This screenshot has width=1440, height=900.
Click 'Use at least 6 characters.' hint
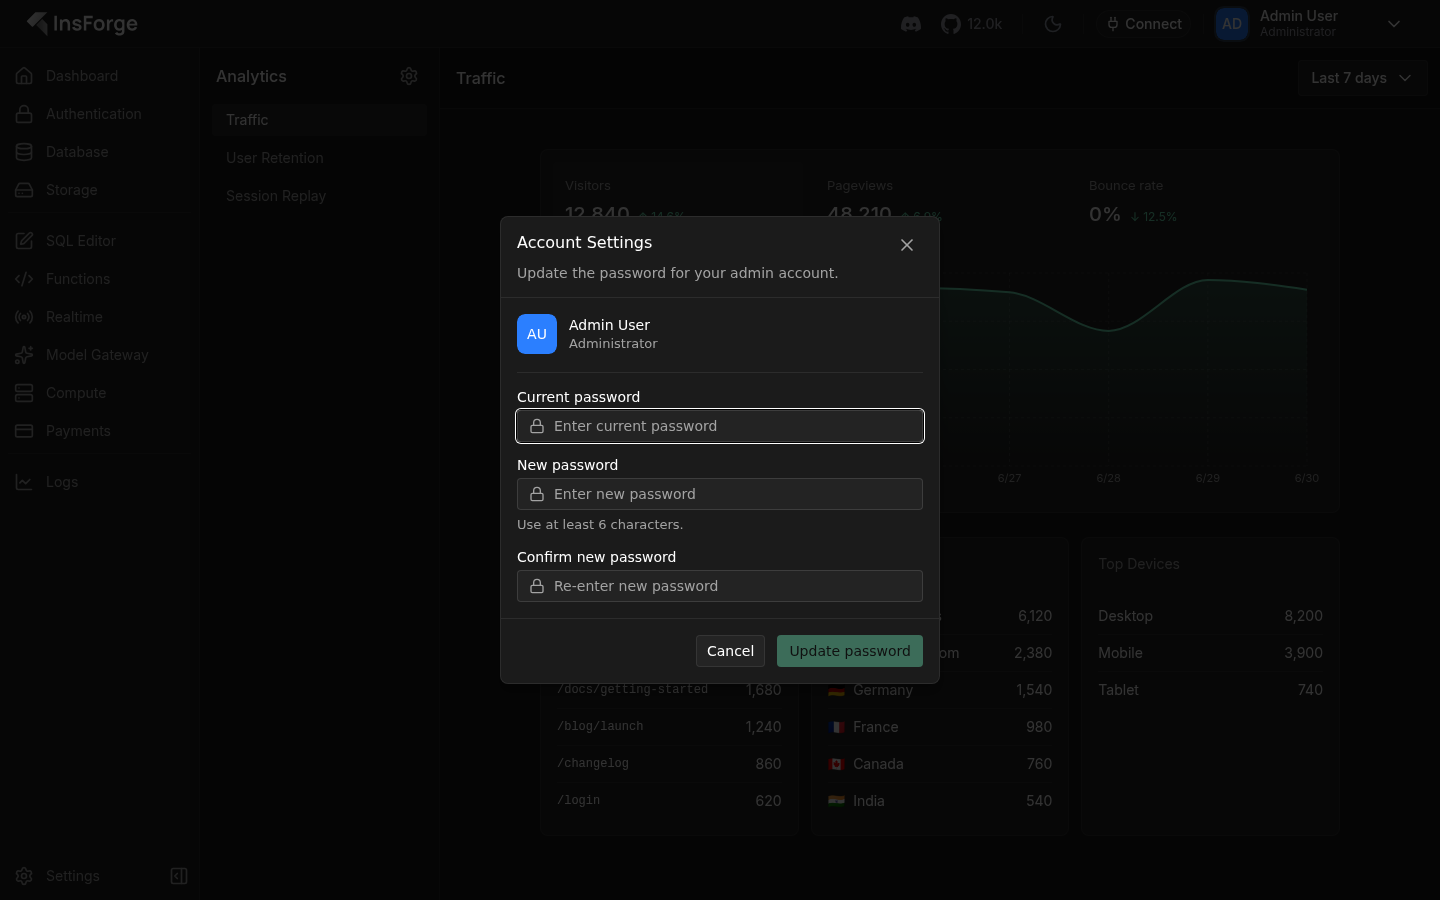tap(600, 525)
